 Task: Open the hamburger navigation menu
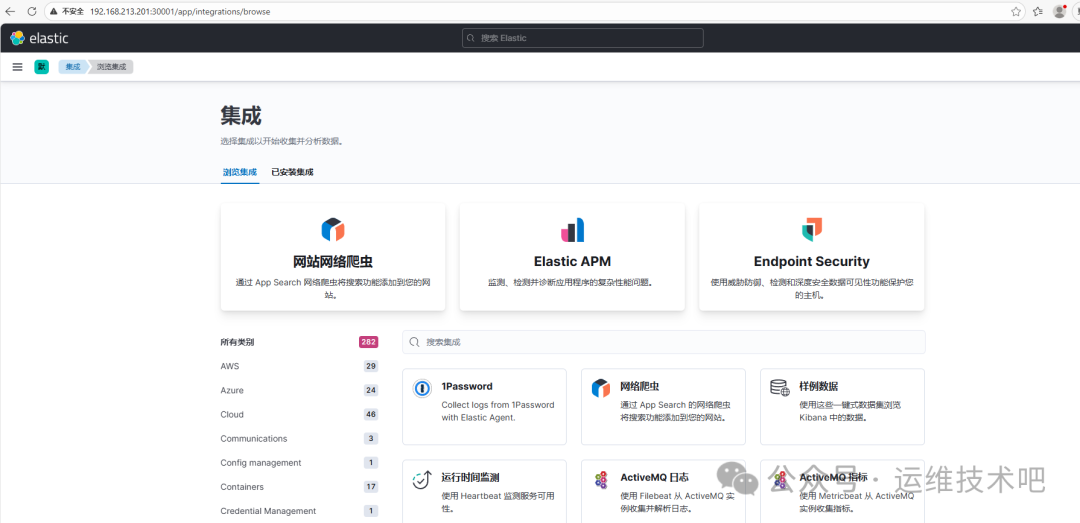18,67
